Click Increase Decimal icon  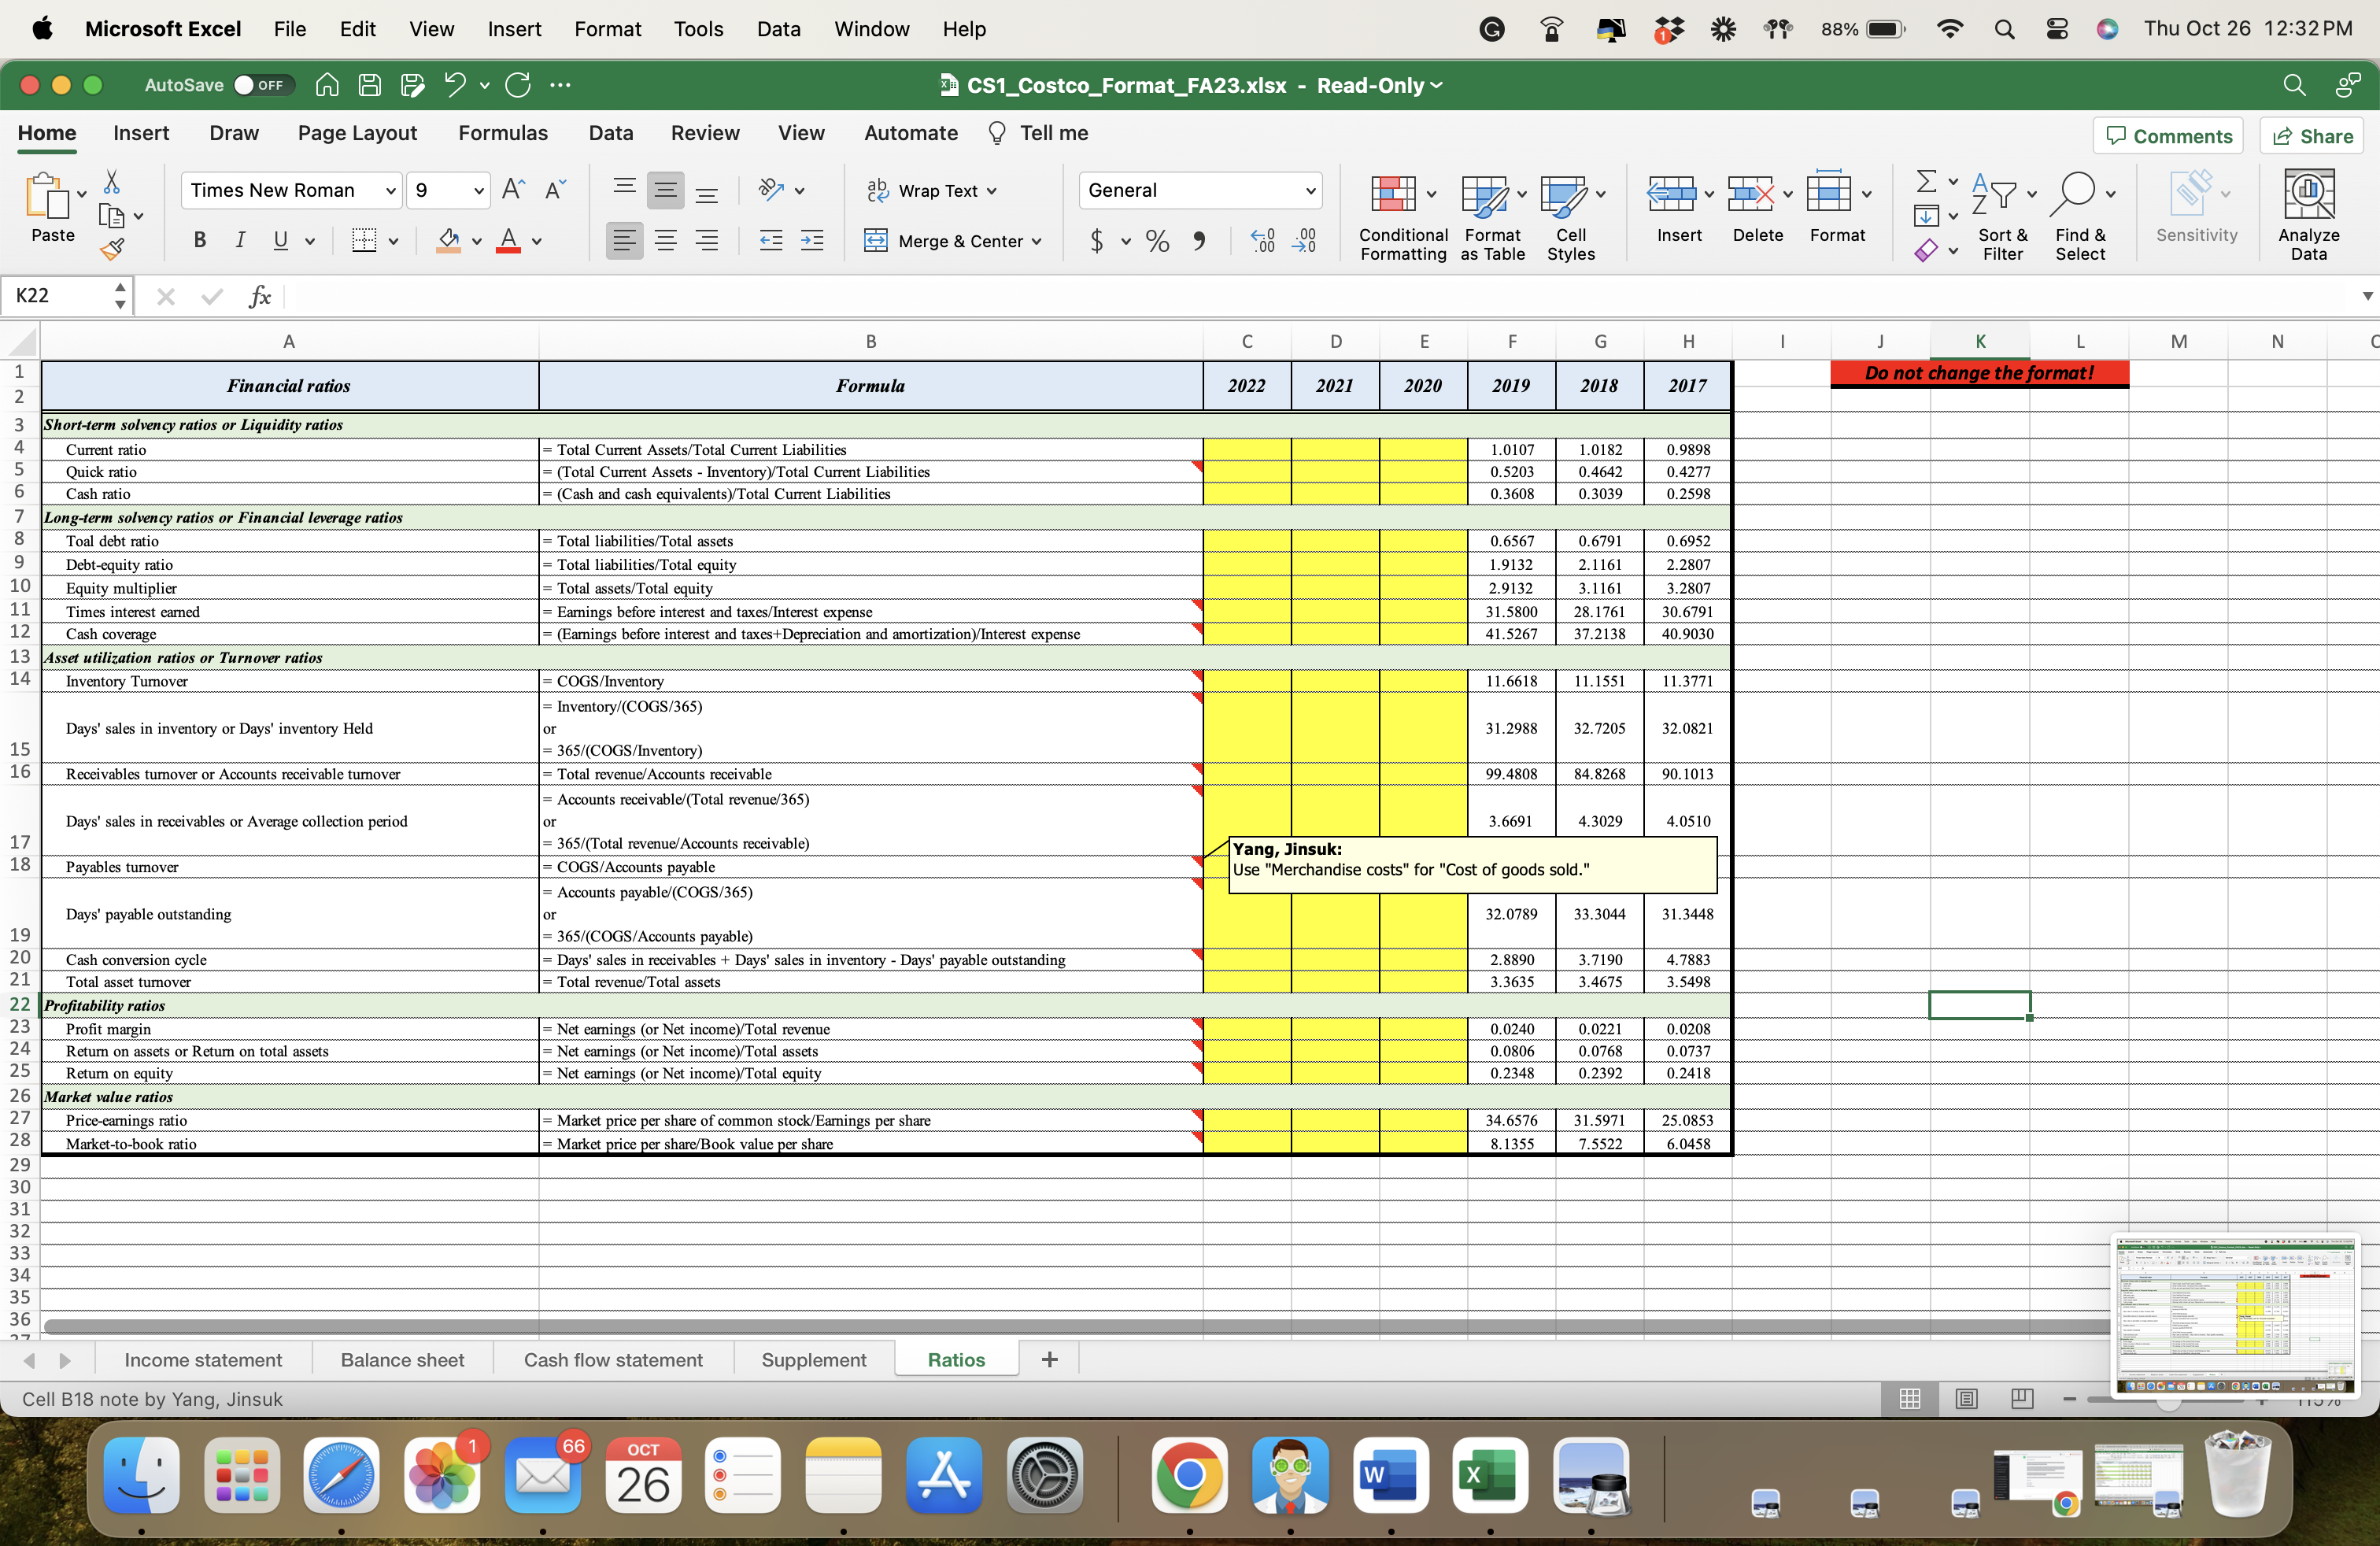coord(1262,241)
